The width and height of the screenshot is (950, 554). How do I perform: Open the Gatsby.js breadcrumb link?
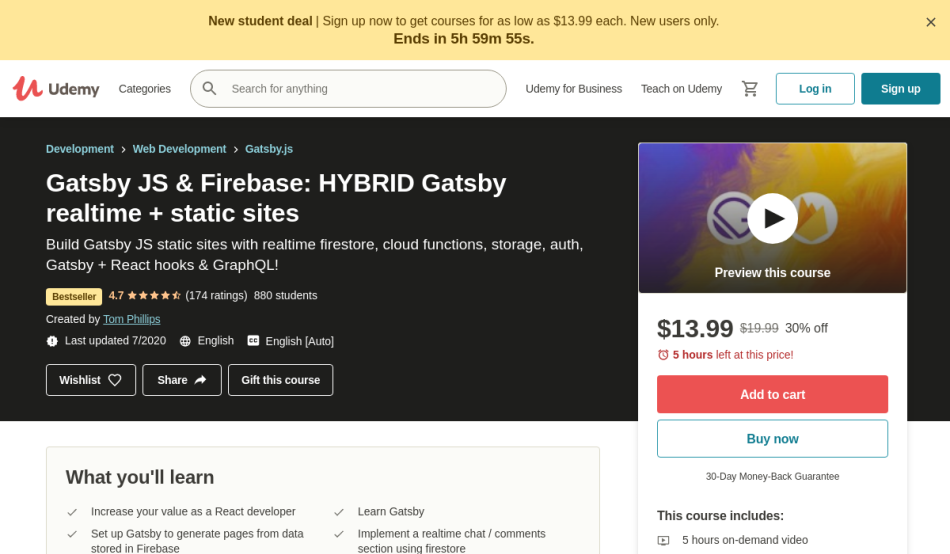click(x=269, y=149)
